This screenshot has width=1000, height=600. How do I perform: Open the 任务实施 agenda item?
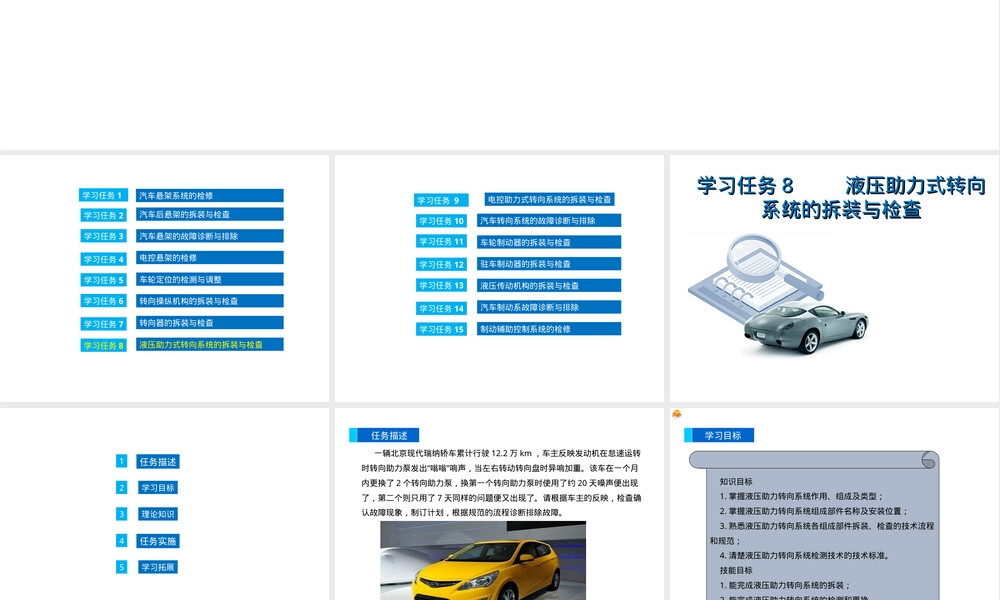[x=158, y=541]
